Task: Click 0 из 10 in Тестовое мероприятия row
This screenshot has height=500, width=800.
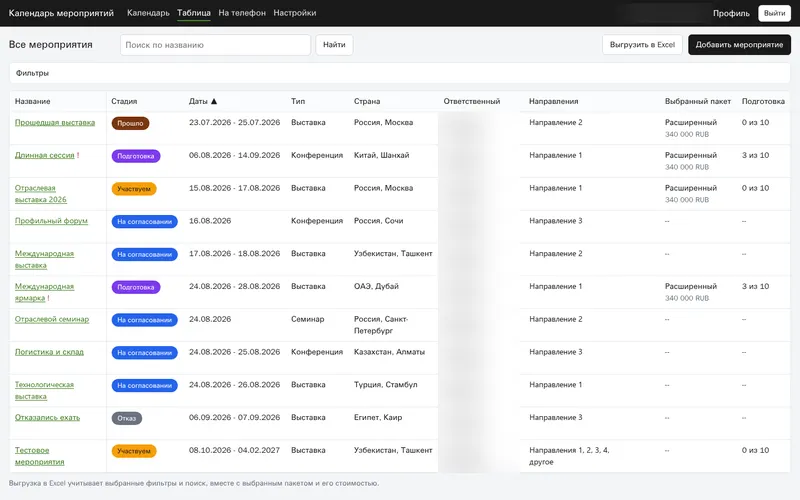Action: [x=755, y=451]
